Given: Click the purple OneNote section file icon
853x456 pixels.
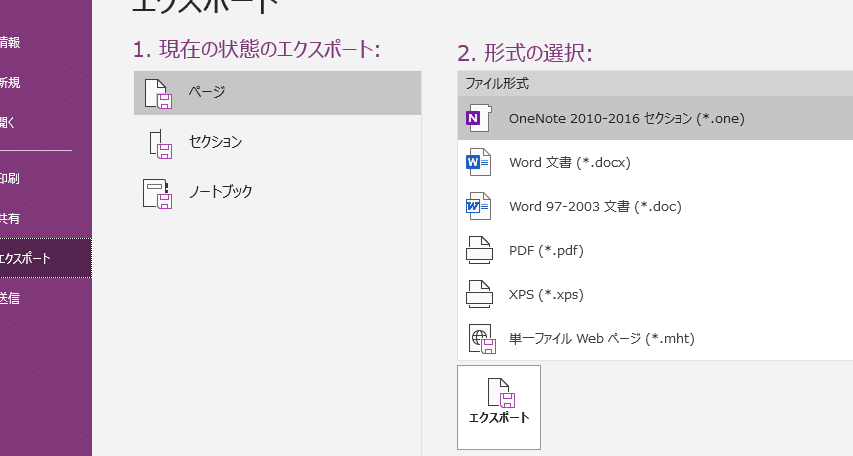Looking at the screenshot, I should coord(480,118).
